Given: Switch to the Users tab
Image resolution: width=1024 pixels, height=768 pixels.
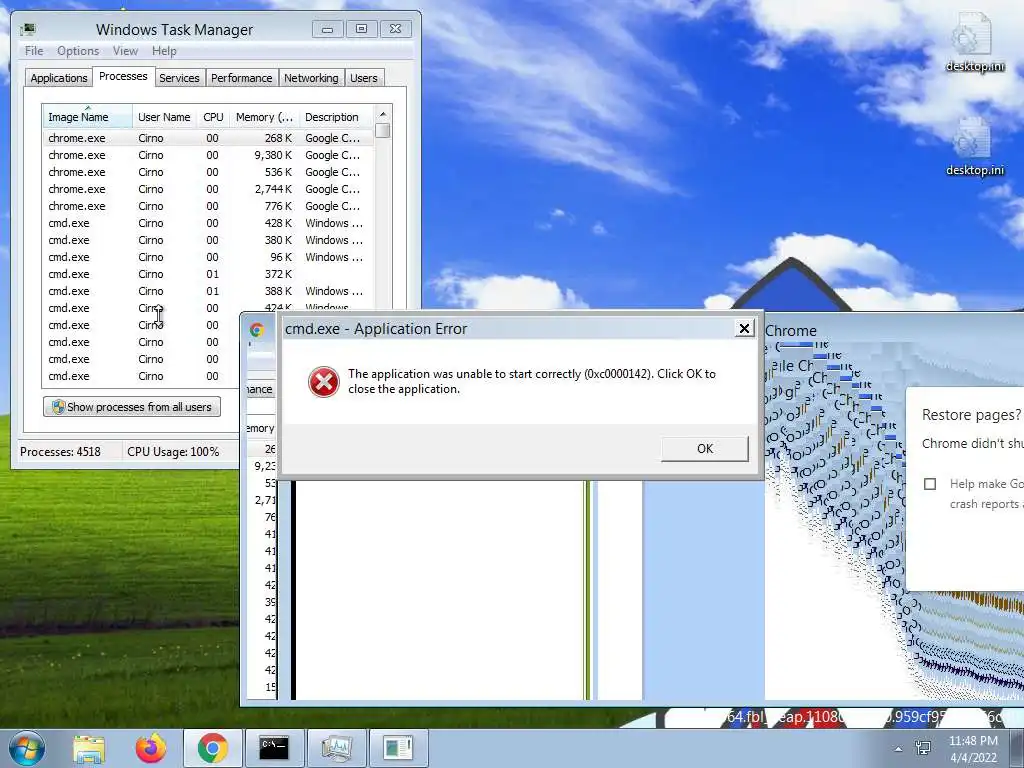Looking at the screenshot, I should click(364, 78).
